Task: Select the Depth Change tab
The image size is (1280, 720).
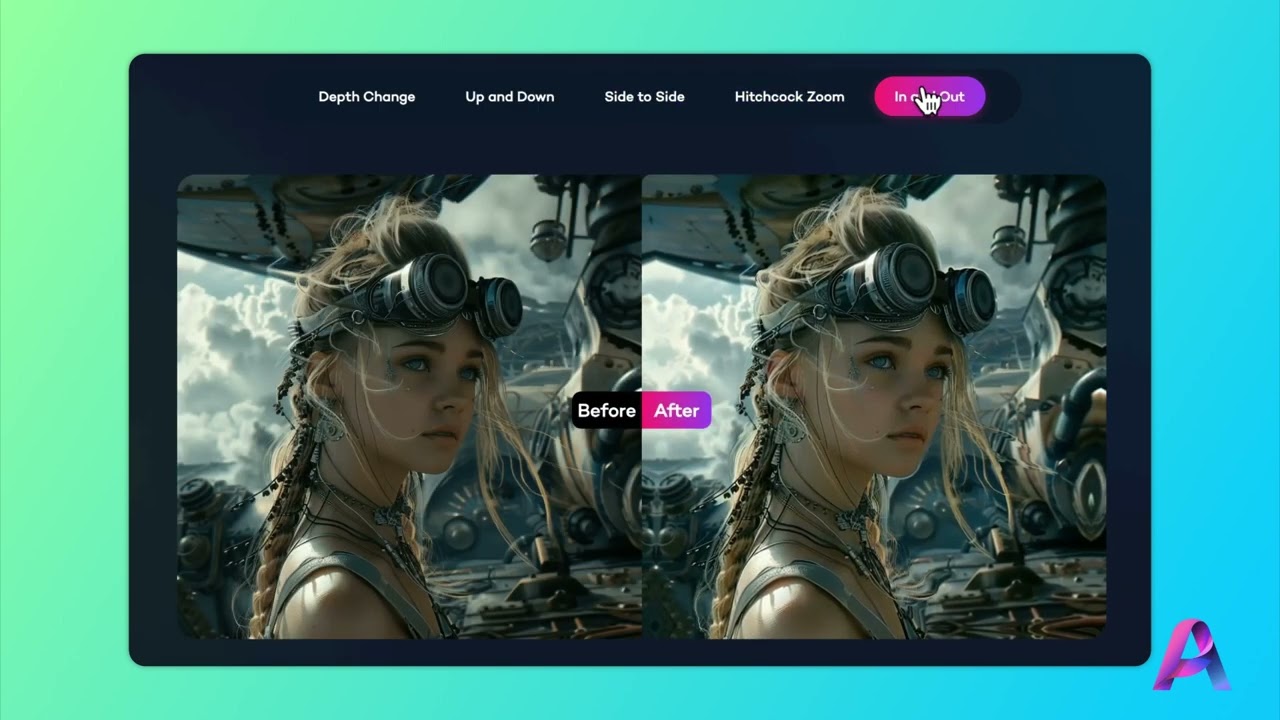Action: point(366,97)
